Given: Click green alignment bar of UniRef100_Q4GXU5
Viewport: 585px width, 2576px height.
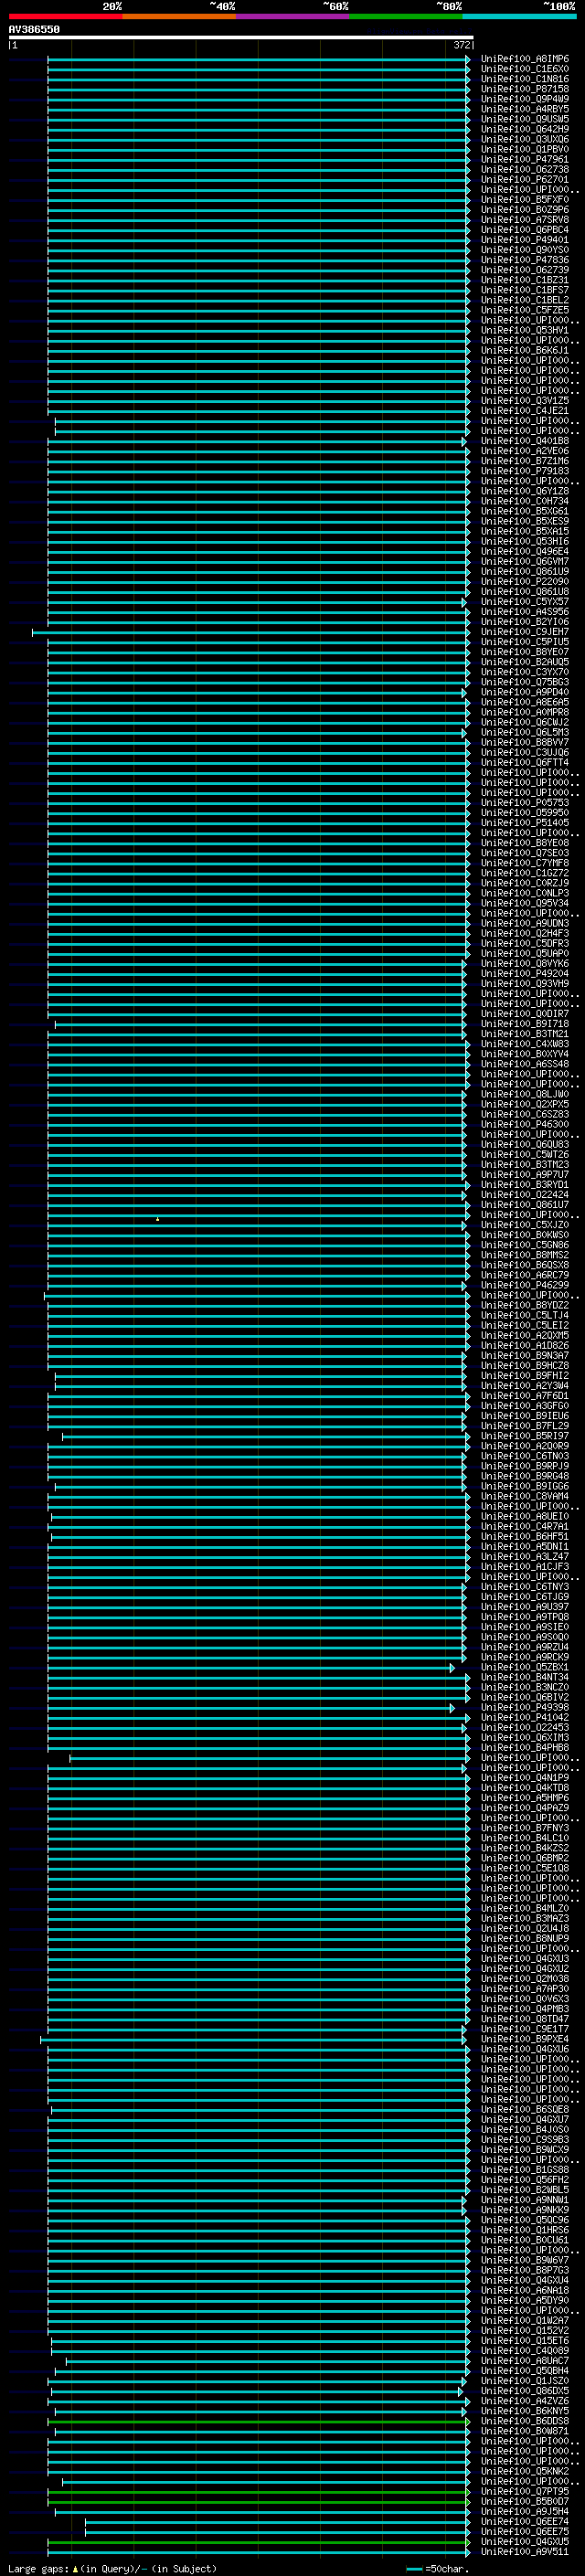Looking at the screenshot, I should pyautogui.click(x=259, y=2541).
